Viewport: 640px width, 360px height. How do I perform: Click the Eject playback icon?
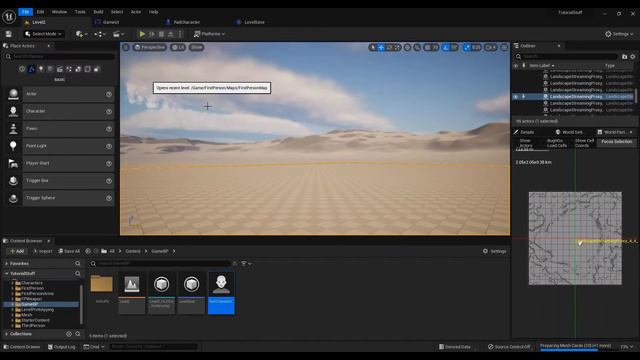(171, 34)
